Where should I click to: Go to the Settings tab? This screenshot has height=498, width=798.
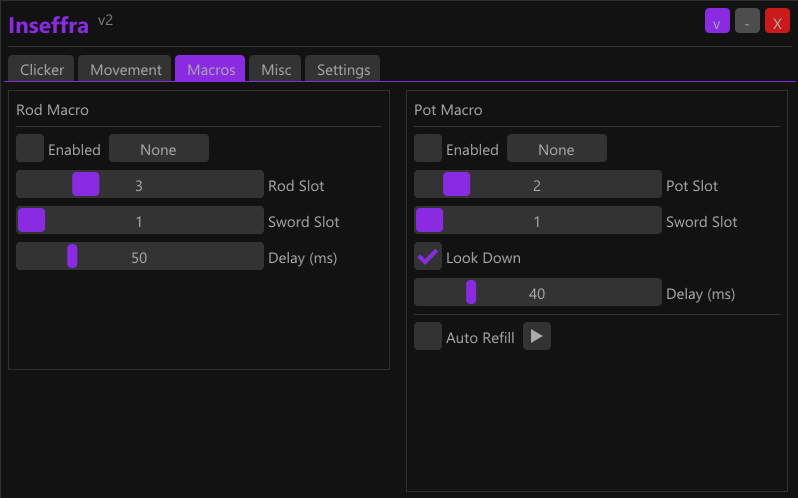(x=343, y=70)
